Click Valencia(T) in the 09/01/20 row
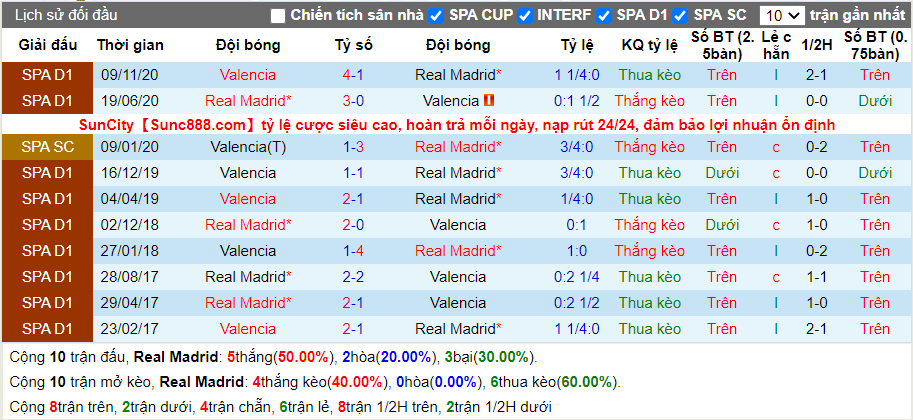This screenshot has width=913, height=420. (x=248, y=147)
